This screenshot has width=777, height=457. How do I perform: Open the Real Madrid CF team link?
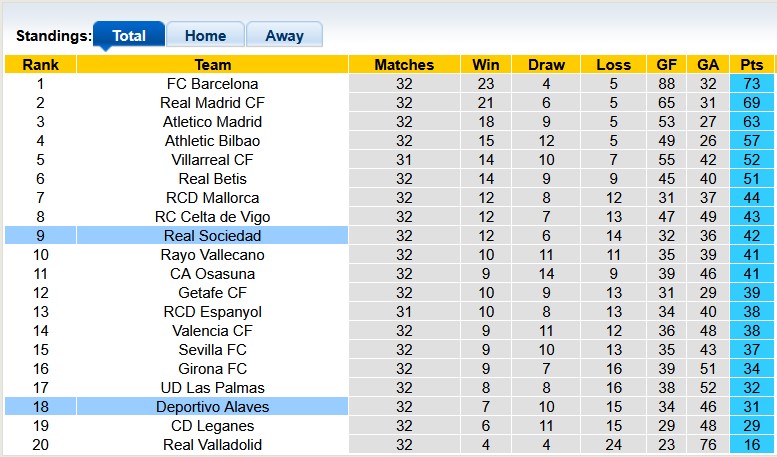(x=212, y=103)
